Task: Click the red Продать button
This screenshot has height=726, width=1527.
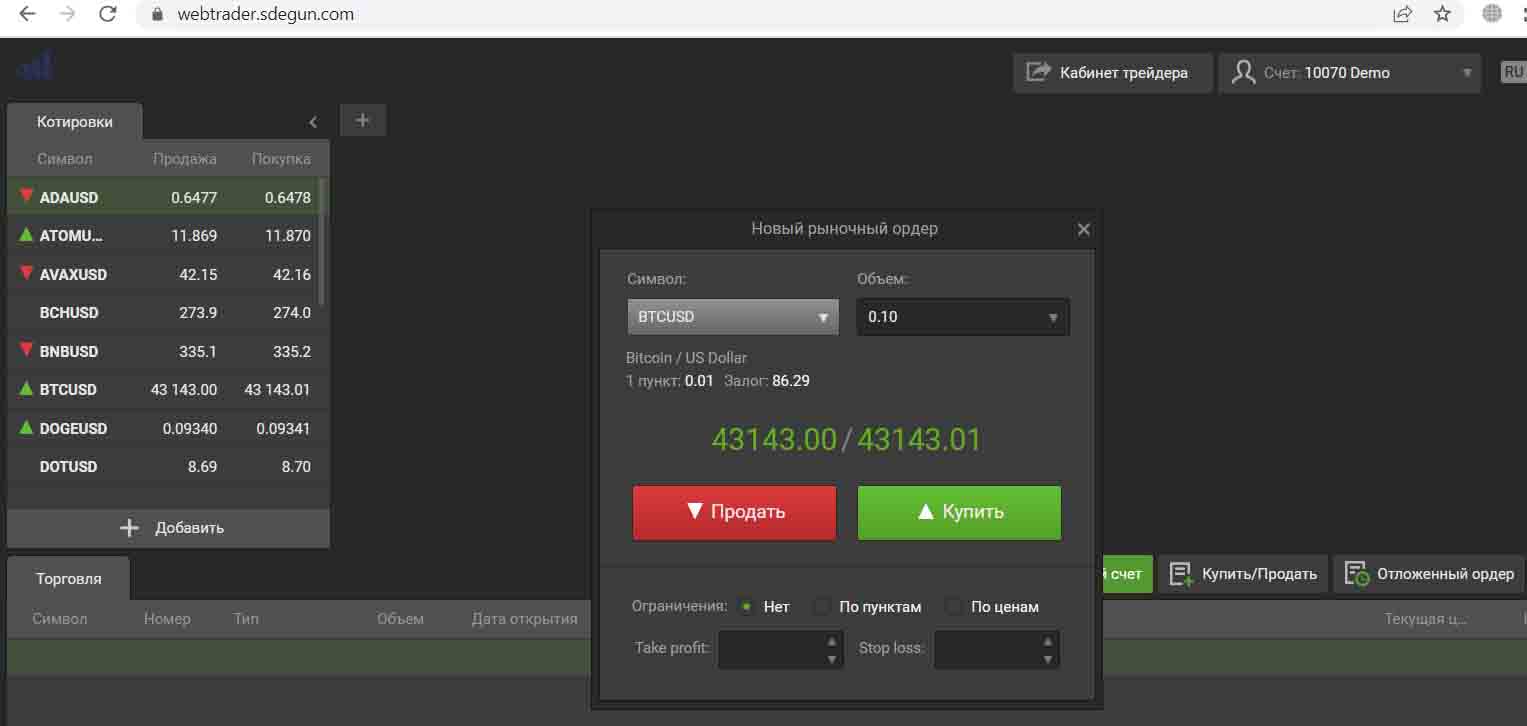Action: tap(734, 512)
